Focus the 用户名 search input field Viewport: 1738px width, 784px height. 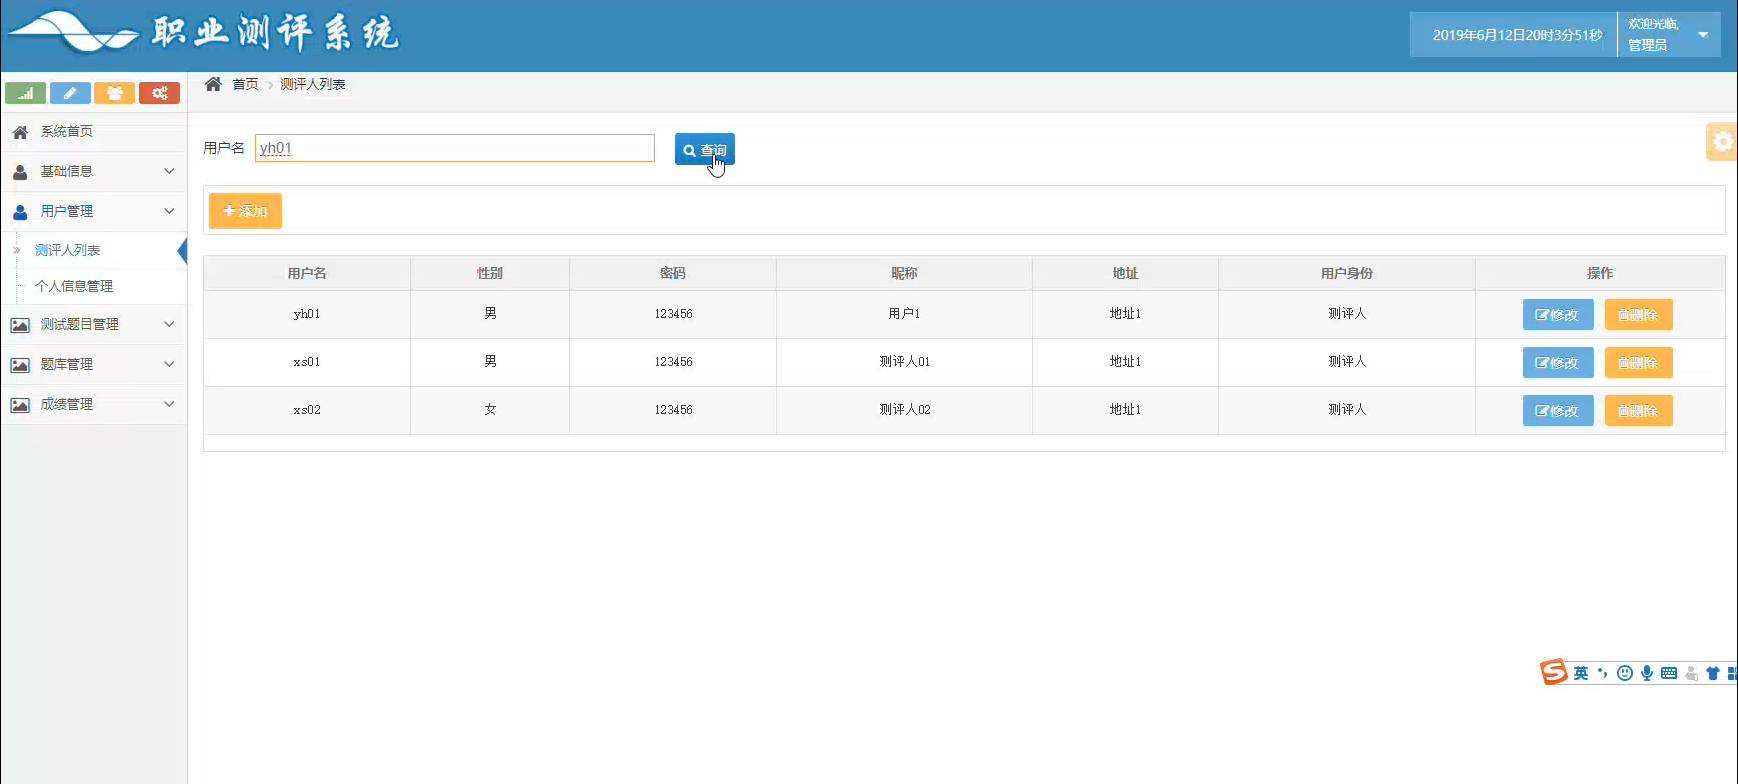(x=455, y=148)
